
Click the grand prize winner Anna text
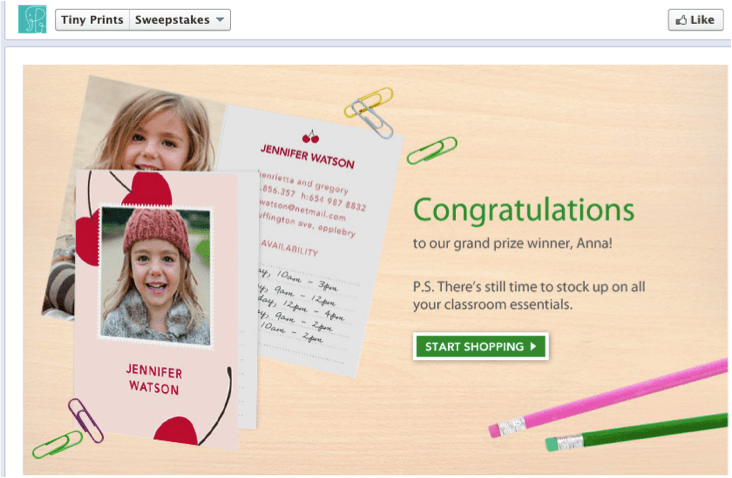[513, 243]
